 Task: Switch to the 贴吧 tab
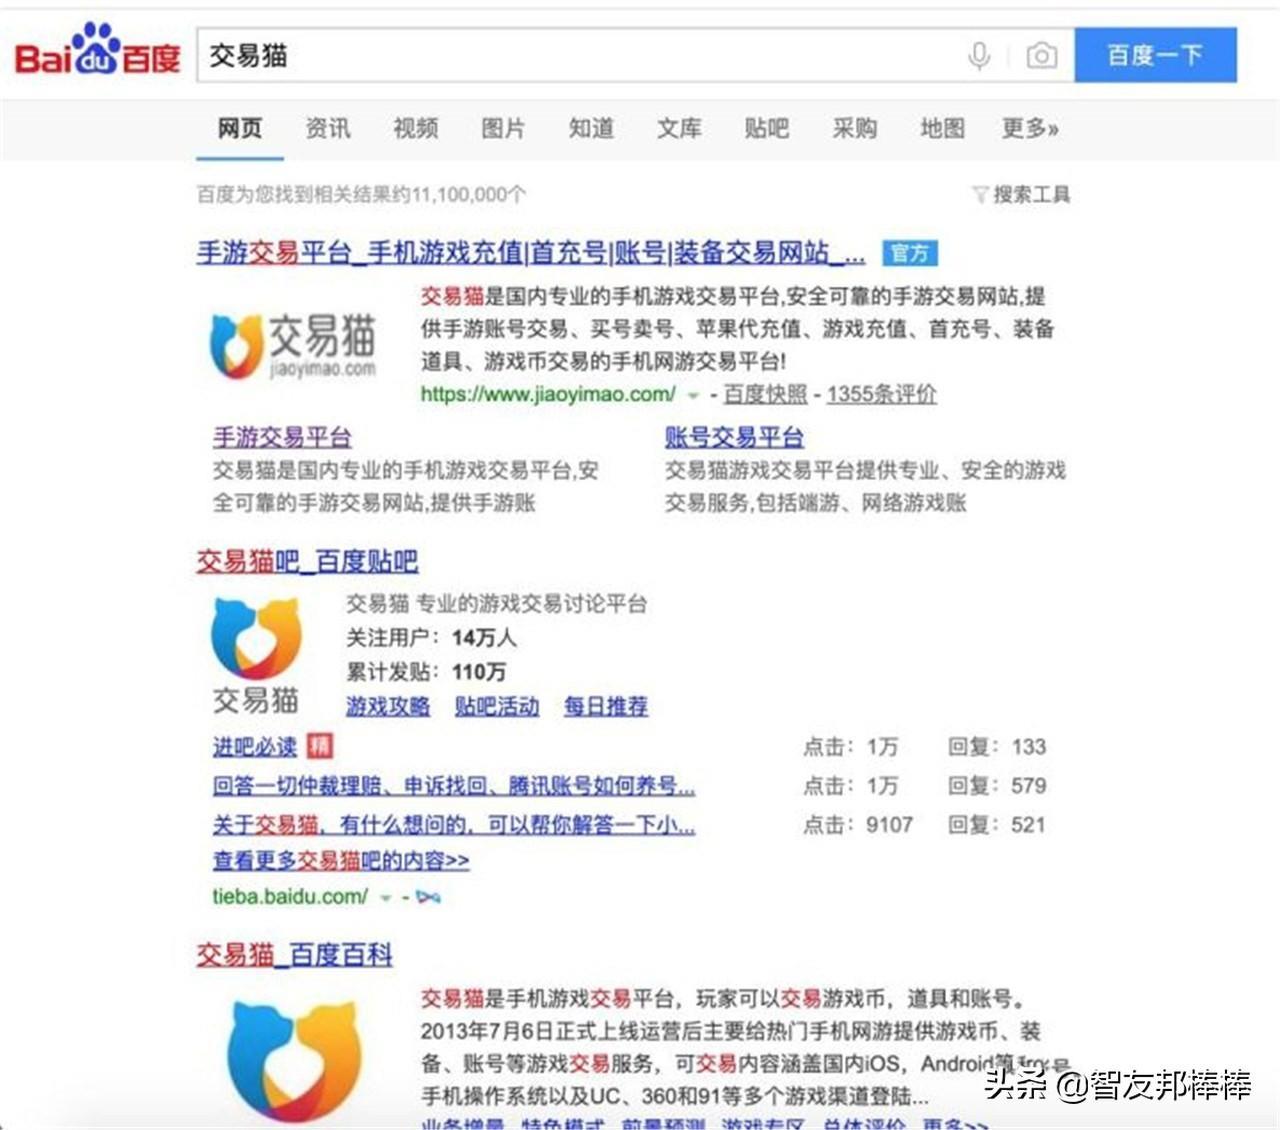coord(767,128)
